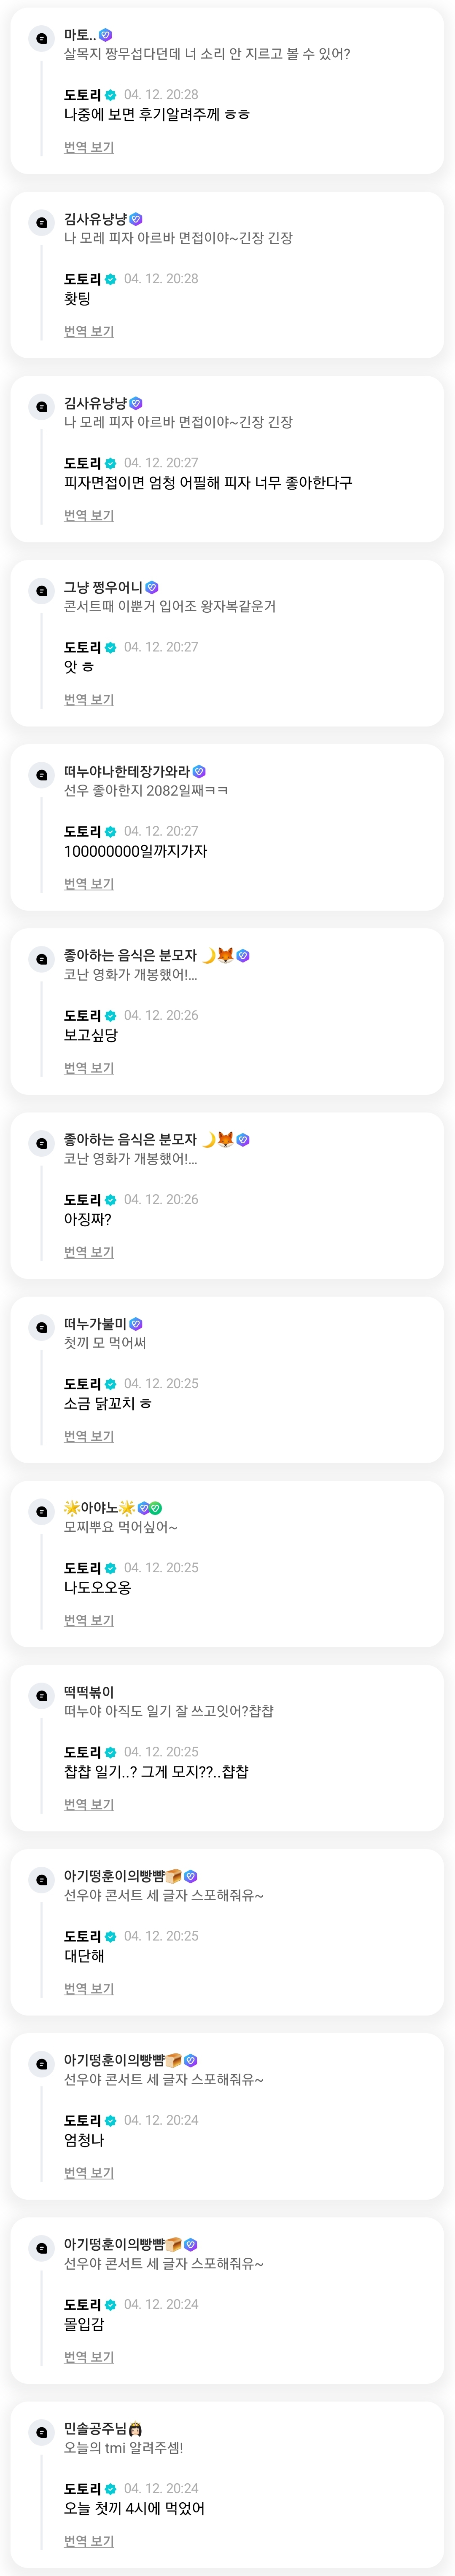
Task: Click 번역 보기 under the 홧팅 reply
Action: [x=89, y=331]
